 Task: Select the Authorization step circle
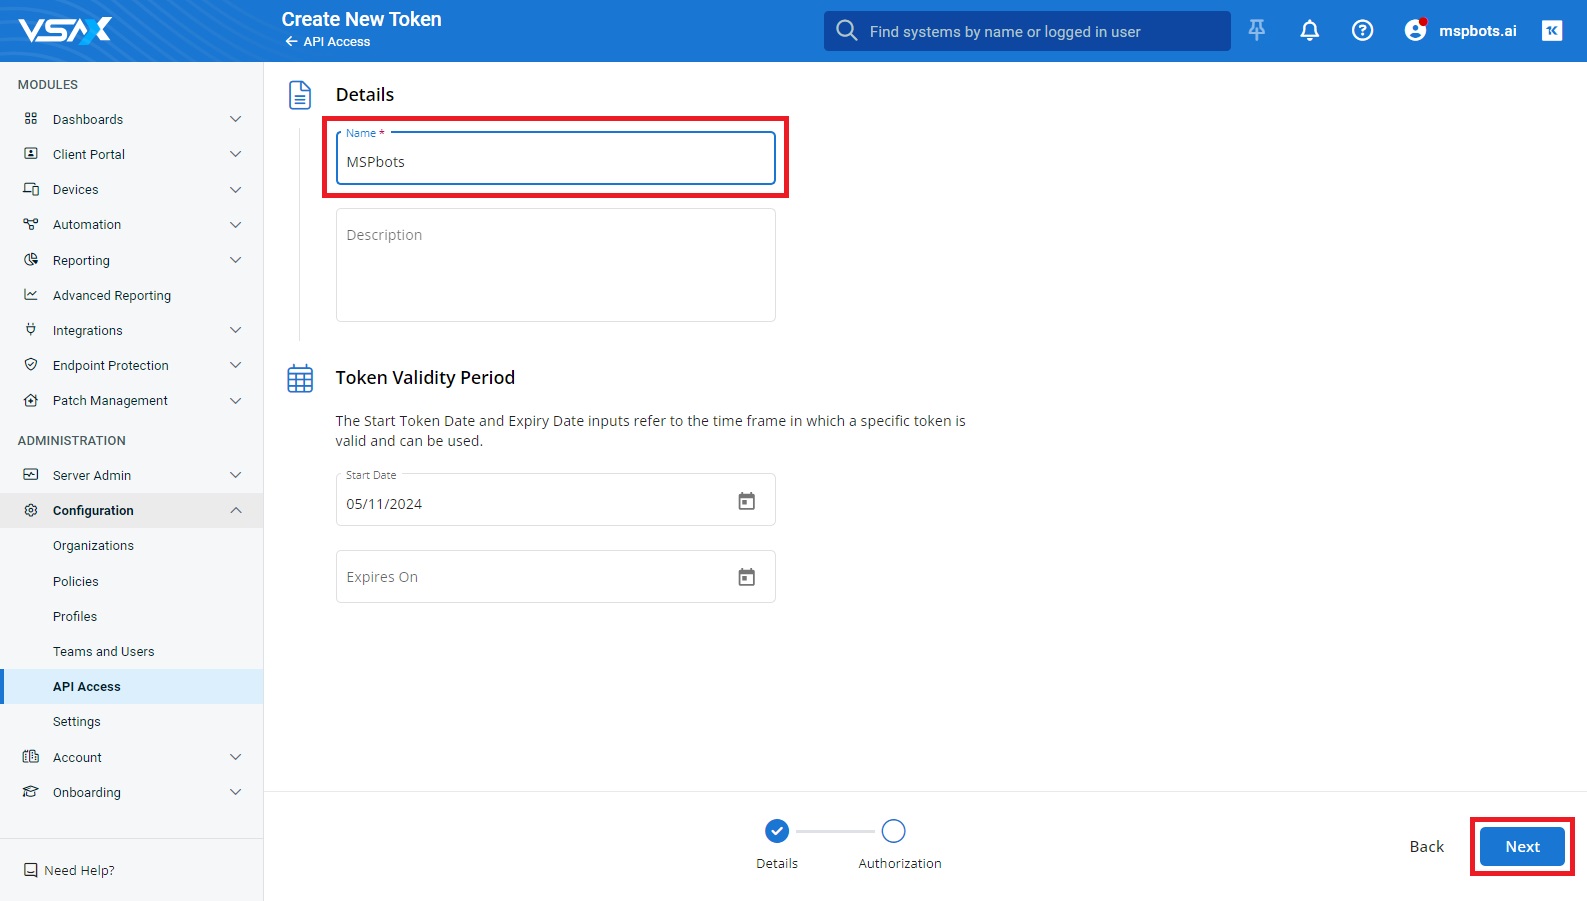pyautogui.click(x=893, y=831)
